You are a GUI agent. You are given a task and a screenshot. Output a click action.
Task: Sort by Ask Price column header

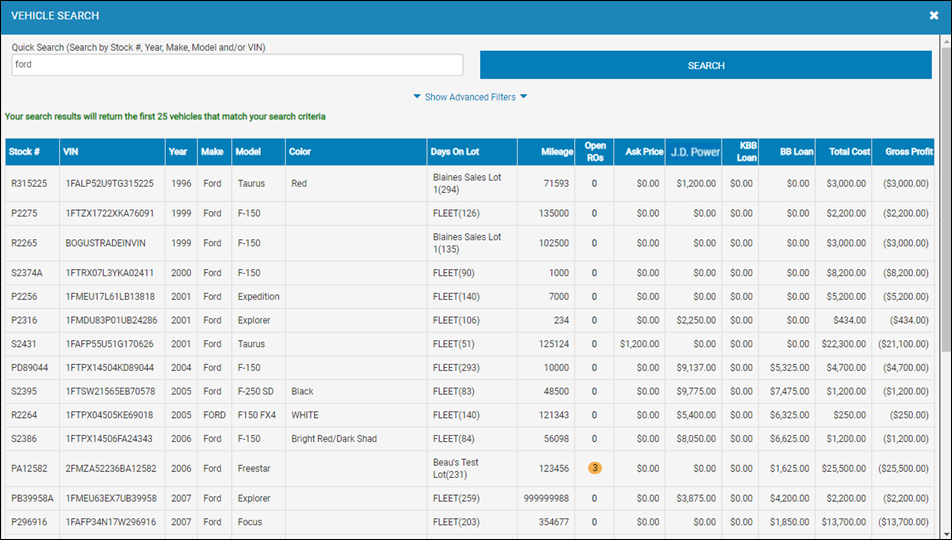pos(639,152)
